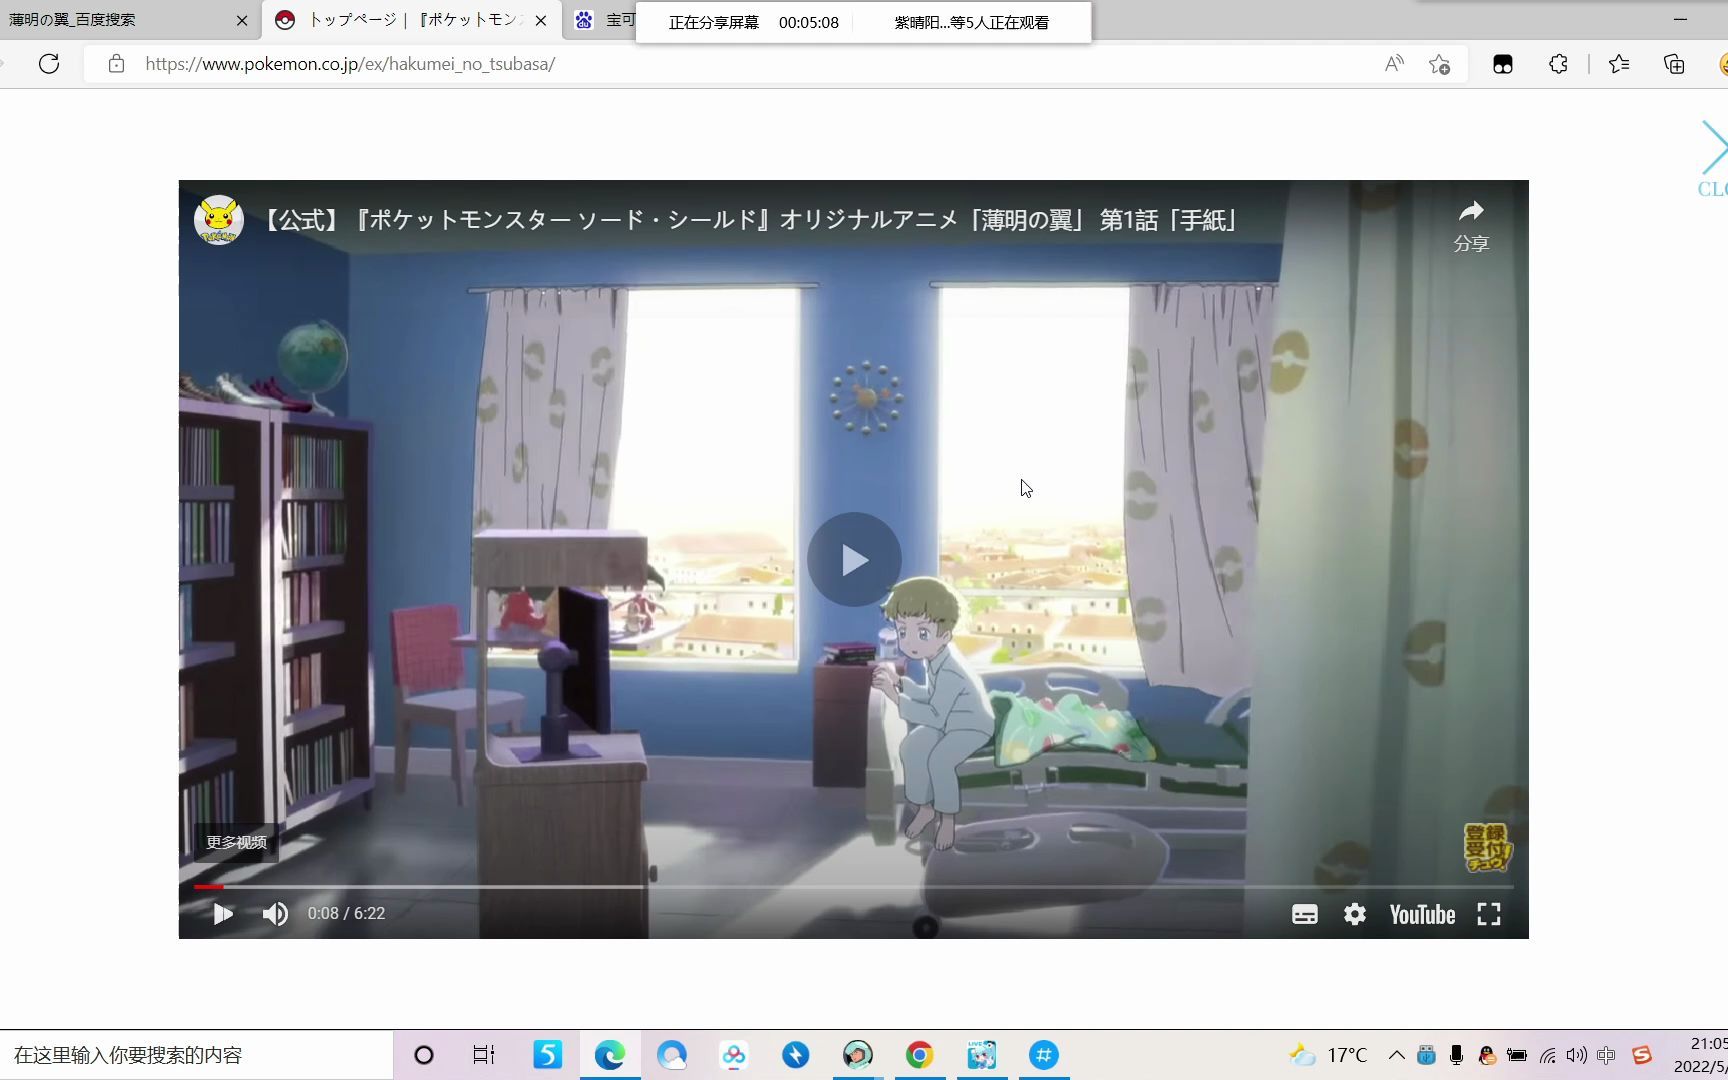Open the collections panel
Image resolution: width=1728 pixels, height=1080 pixels.
[1674, 64]
